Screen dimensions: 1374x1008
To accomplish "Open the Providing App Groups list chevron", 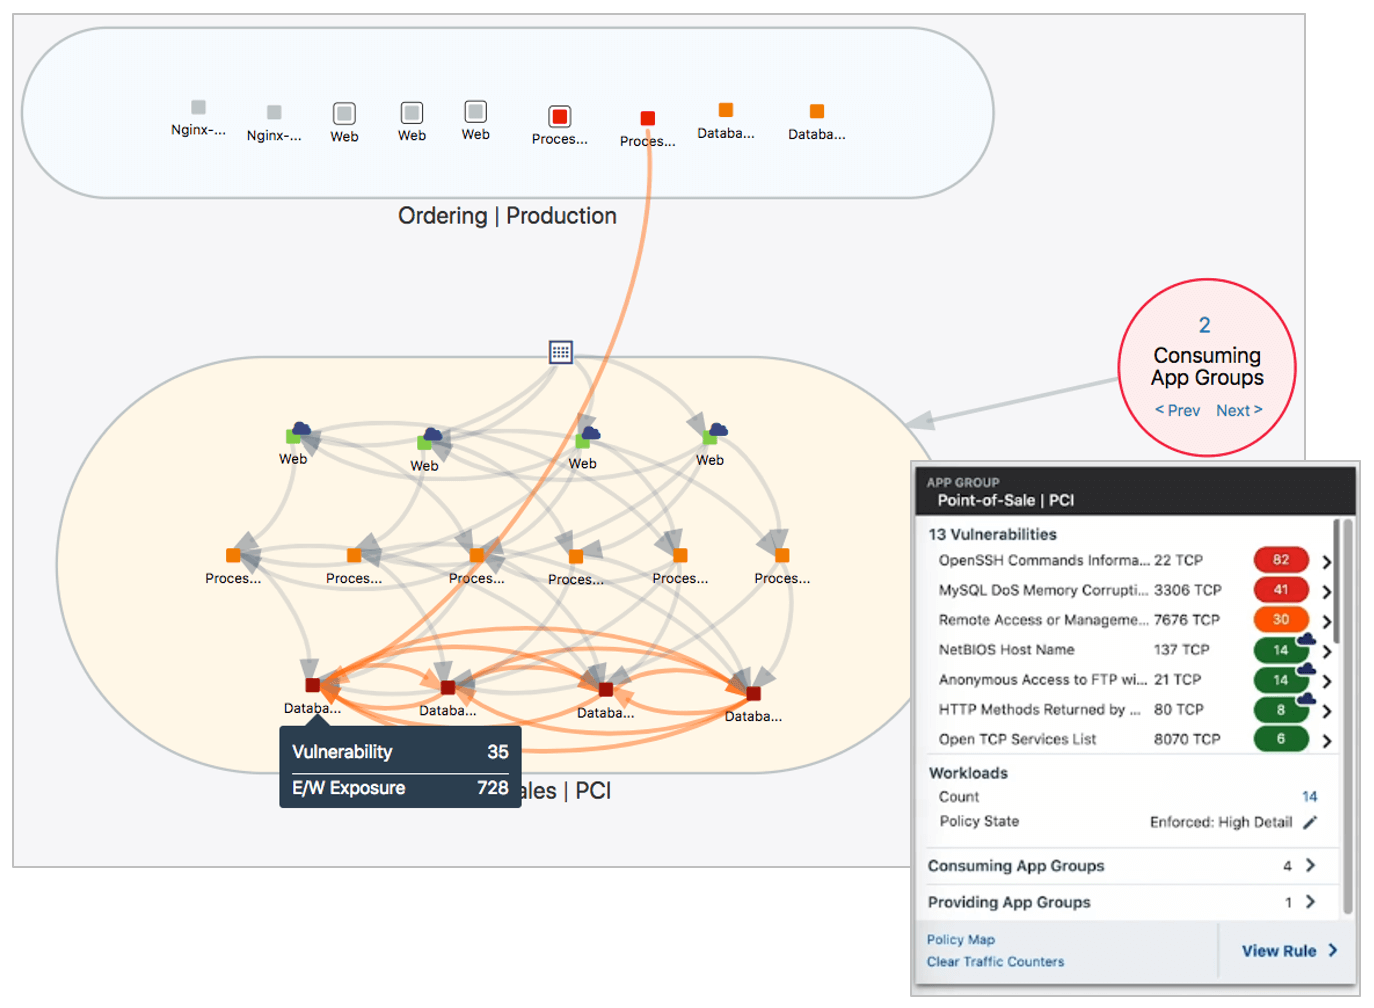I will click(1310, 902).
